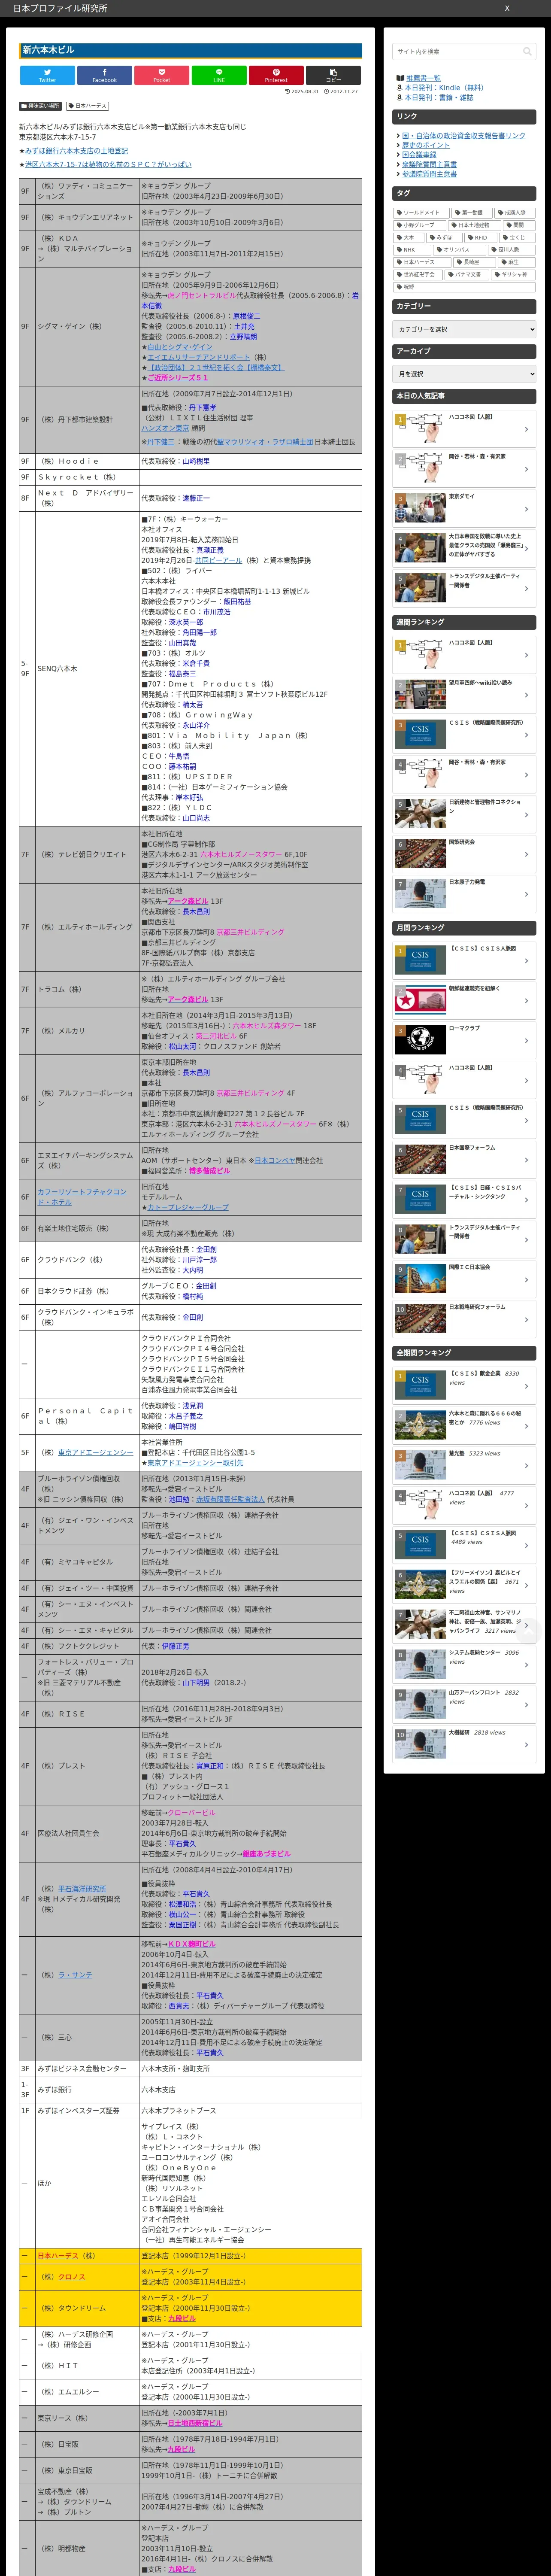
Task: Open the クローバービル link
Action: tap(191, 1813)
